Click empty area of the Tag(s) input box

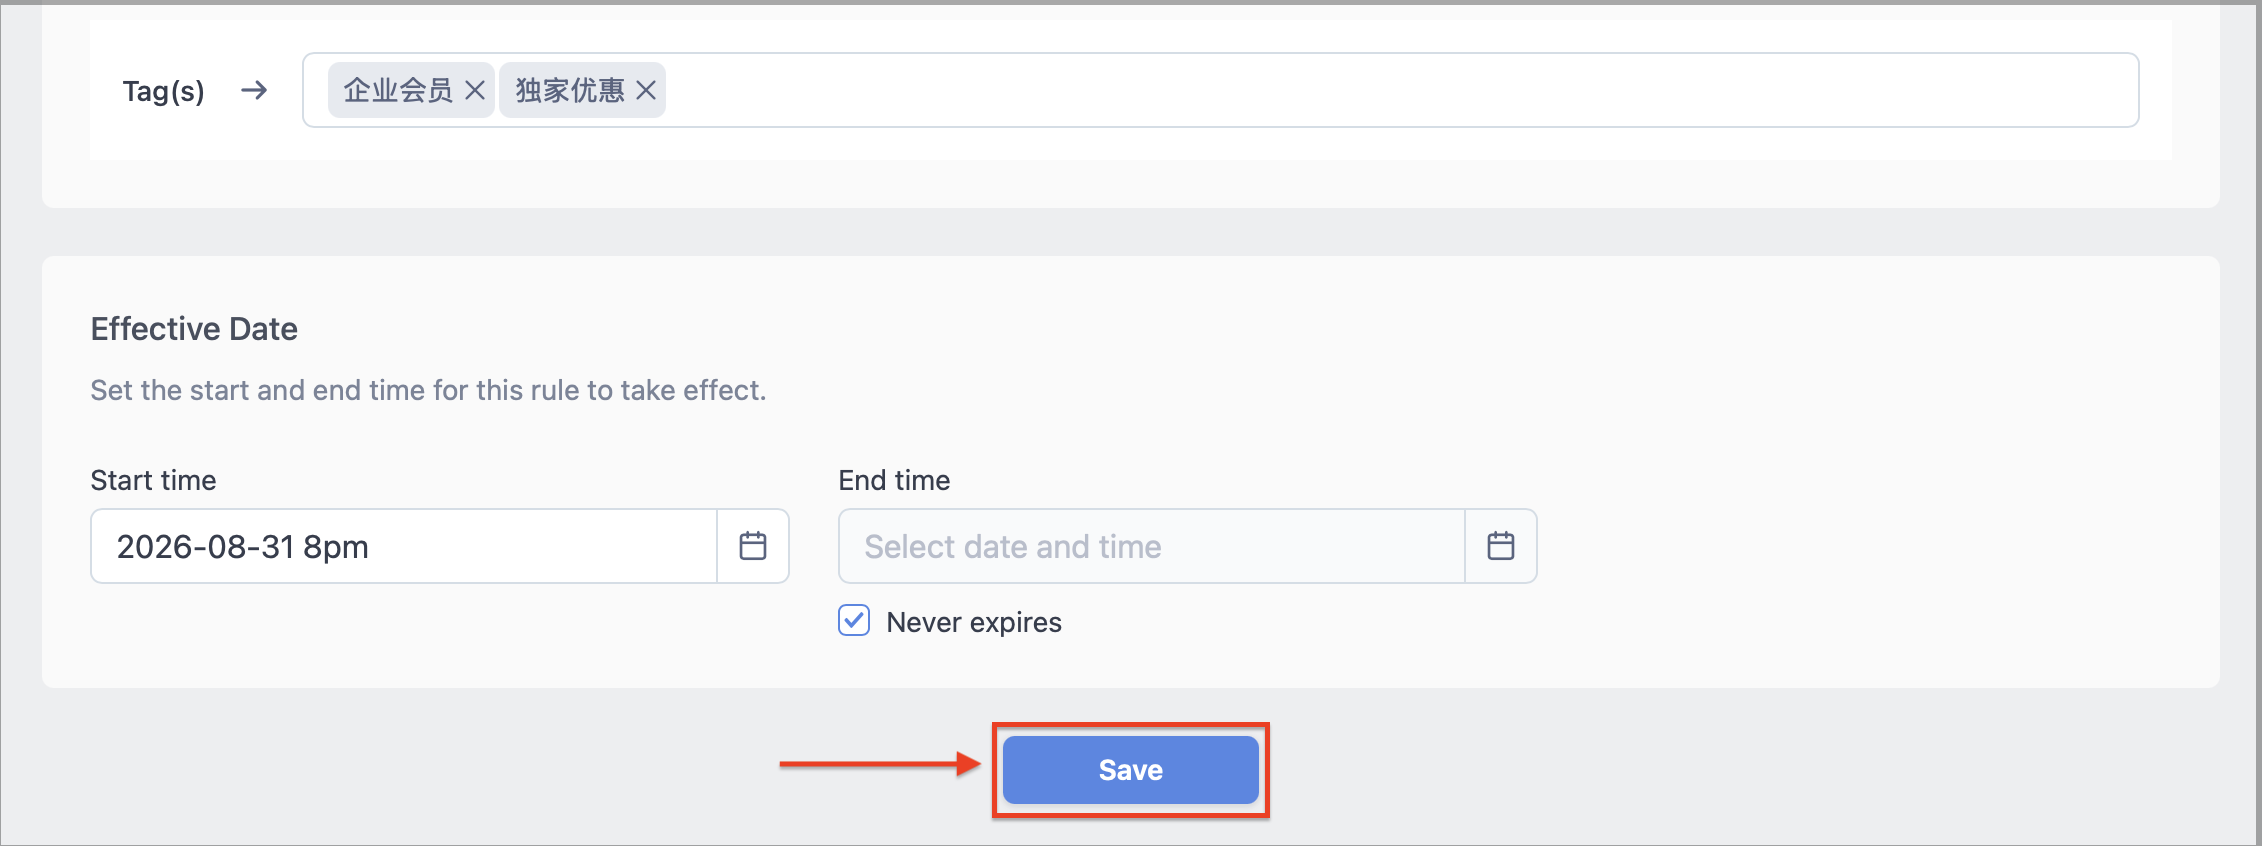click(1400, 90)
